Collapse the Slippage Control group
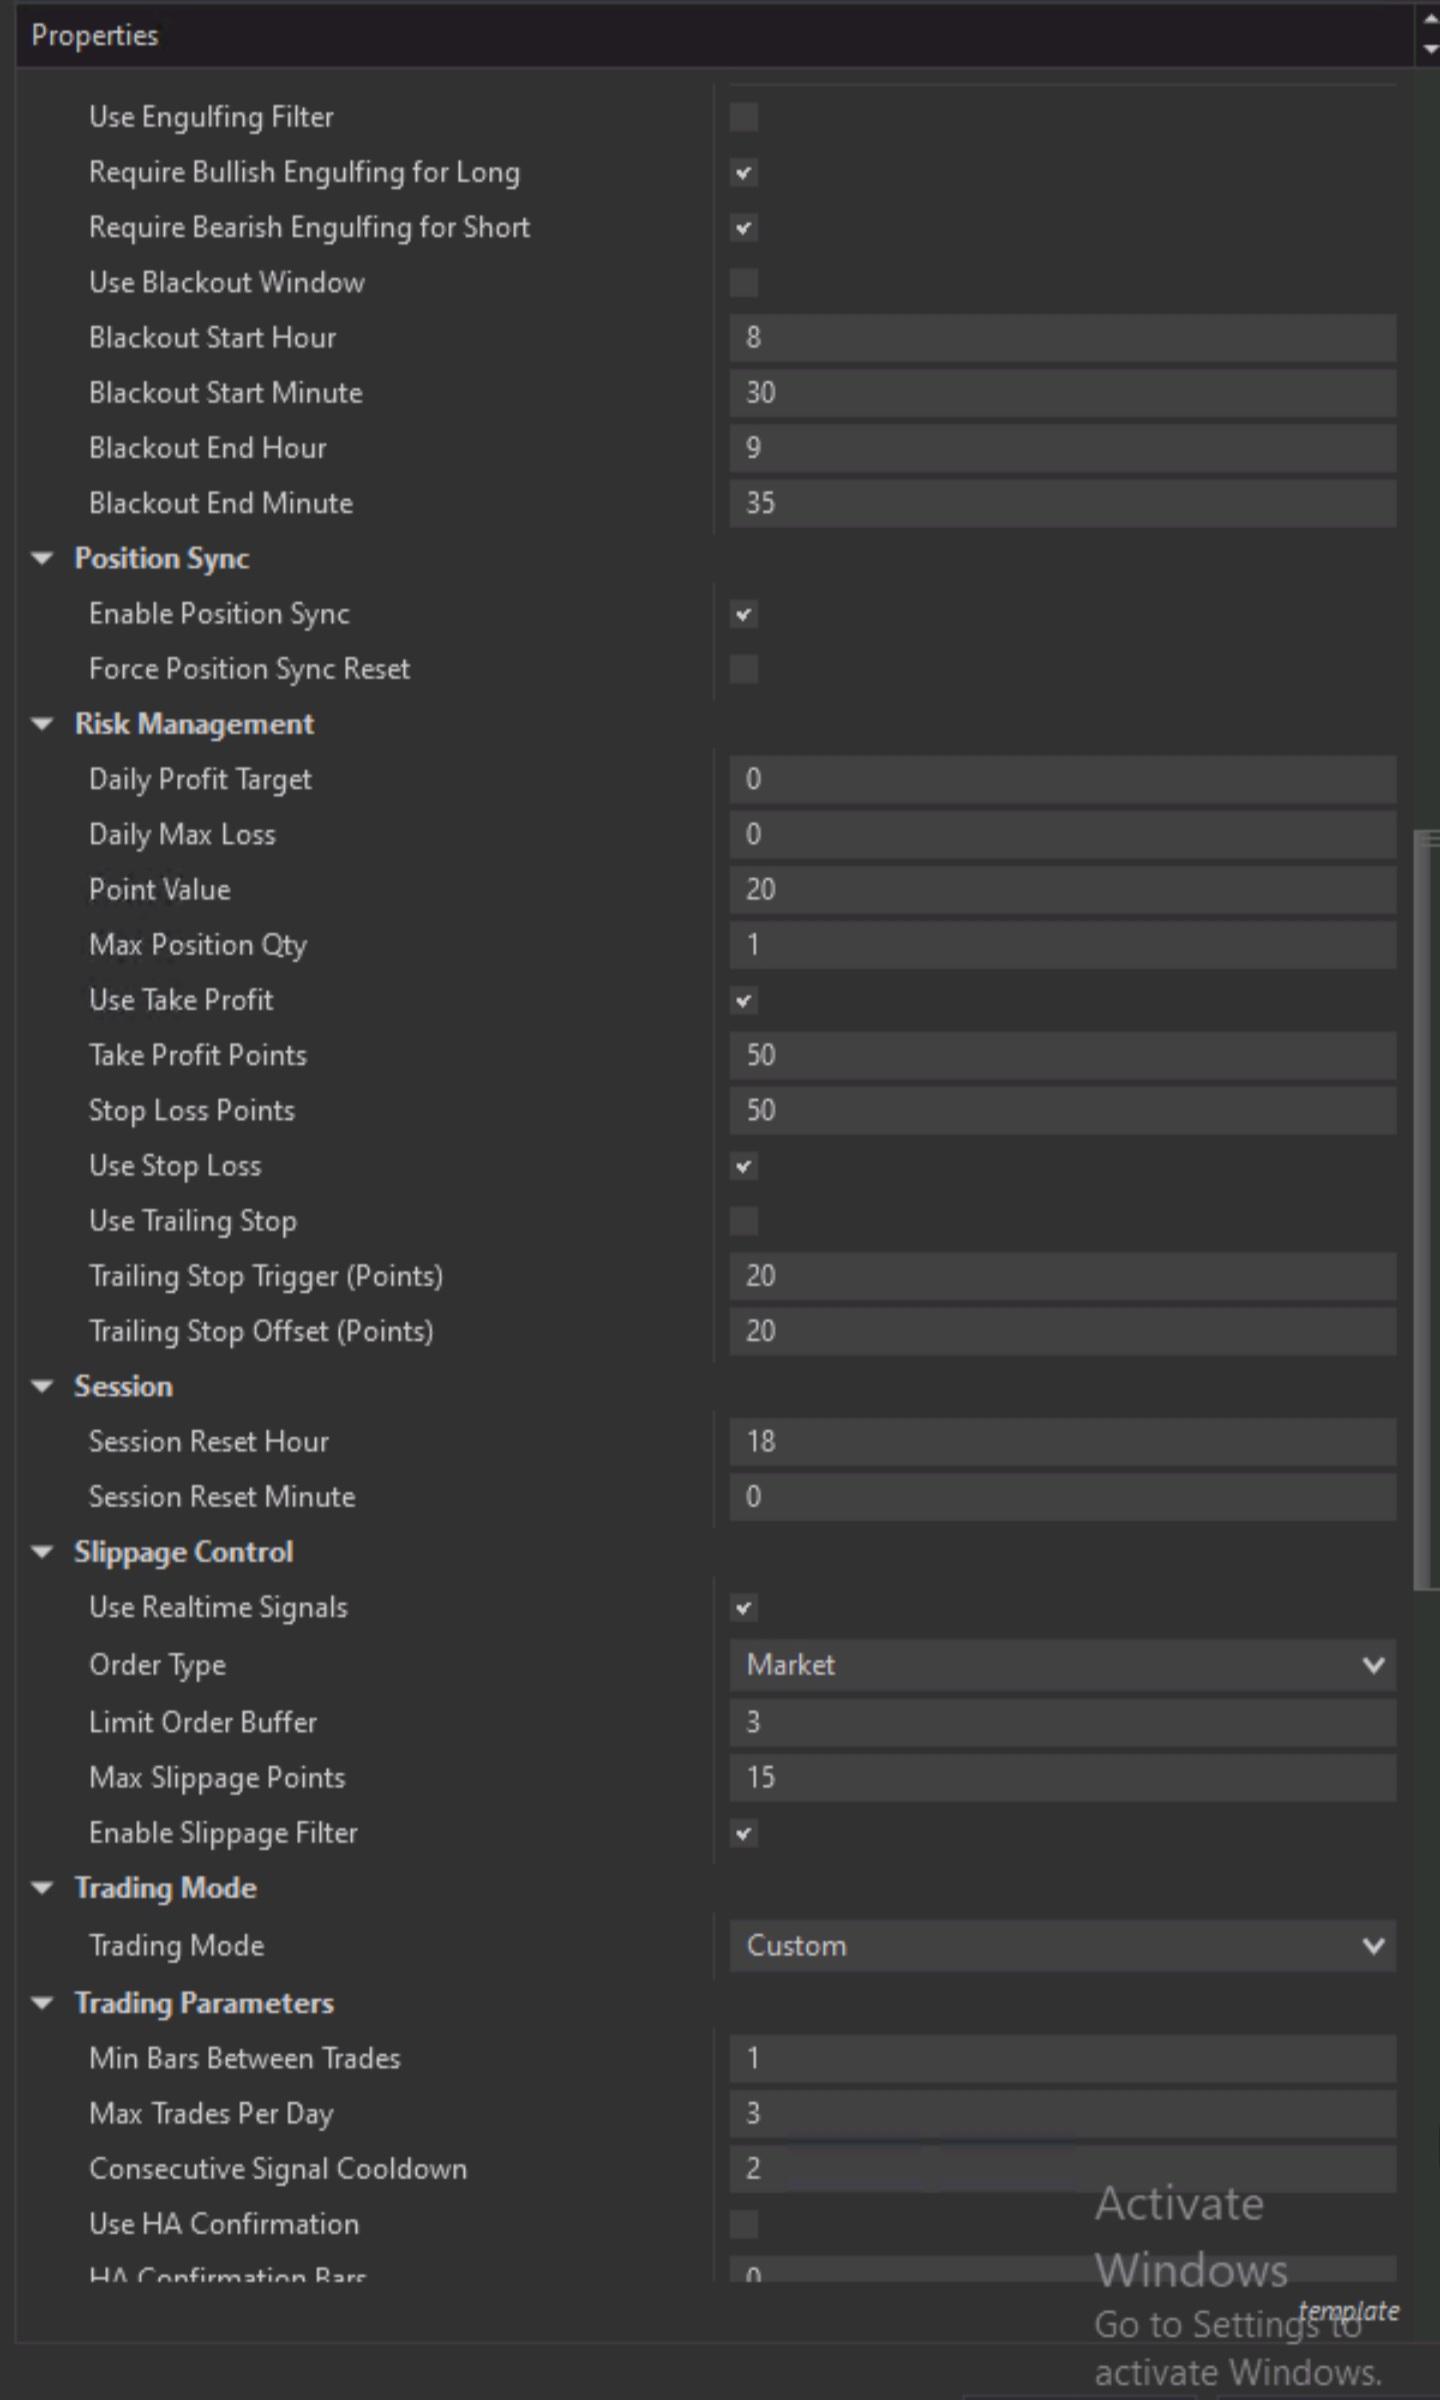Image resolution: width=1440 pixels, height=2400 pixels. click(42, 1552)
